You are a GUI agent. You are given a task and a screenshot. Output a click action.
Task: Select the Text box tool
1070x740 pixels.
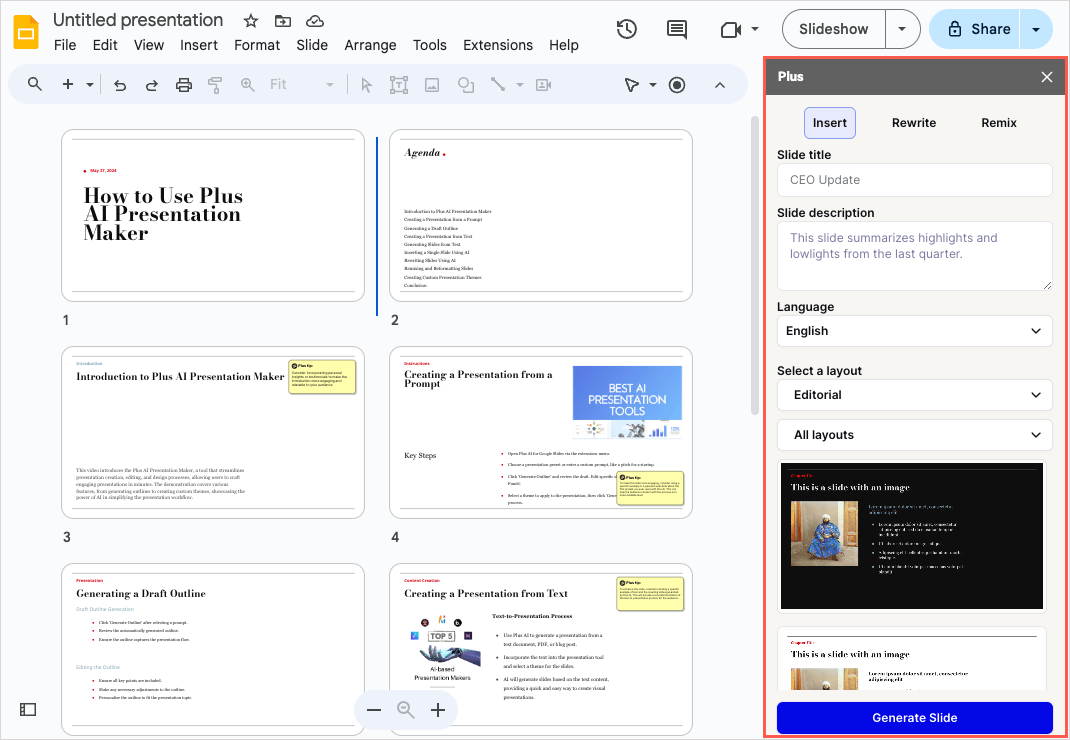pos(399,85)
